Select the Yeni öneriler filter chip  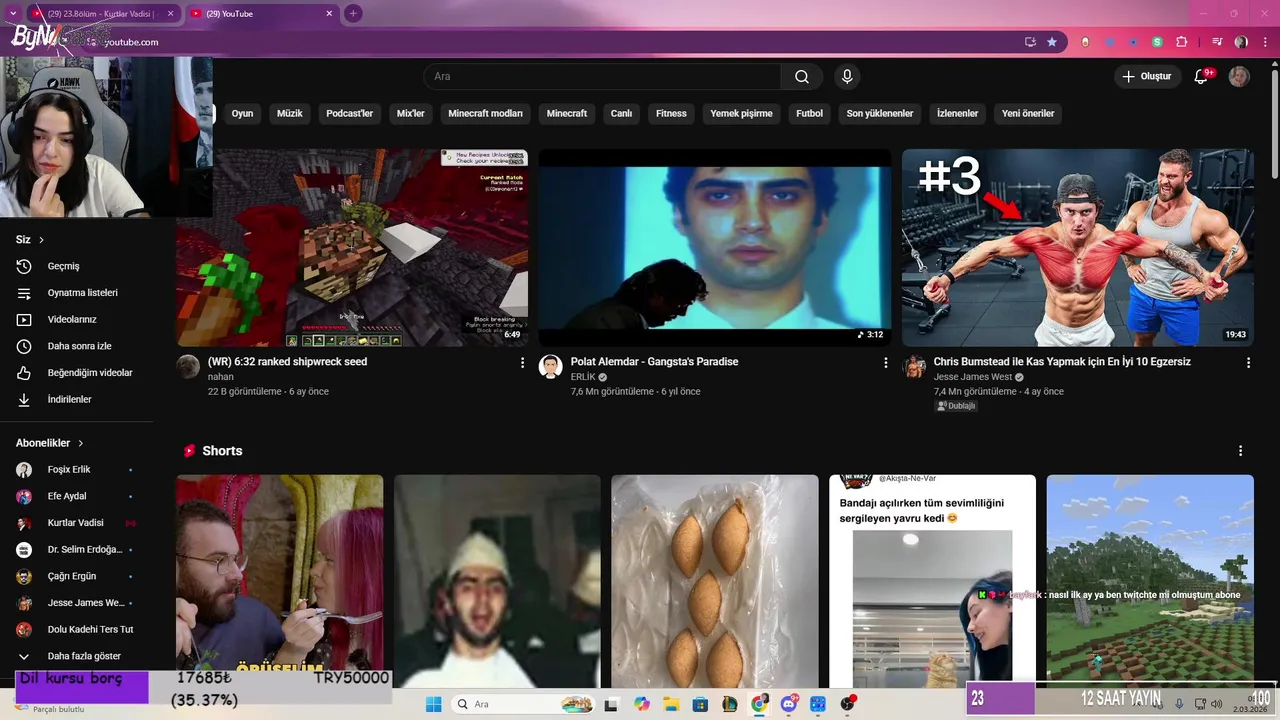[1028, 114]
